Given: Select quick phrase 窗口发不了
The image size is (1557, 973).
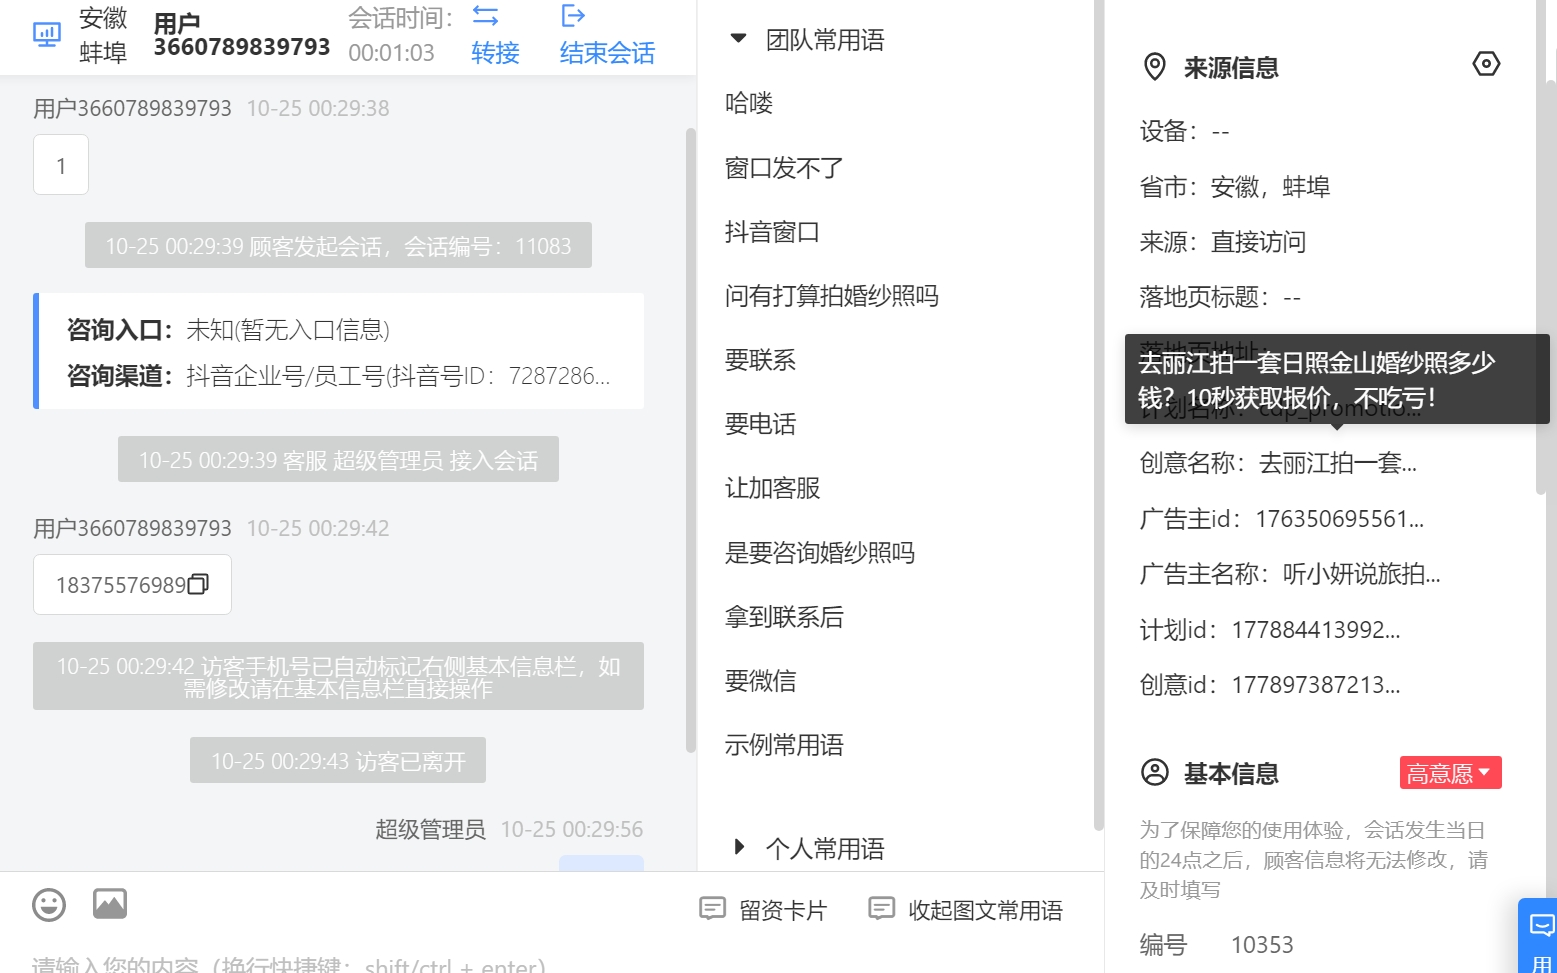Looking at the screenshot, I should [784, 168].
